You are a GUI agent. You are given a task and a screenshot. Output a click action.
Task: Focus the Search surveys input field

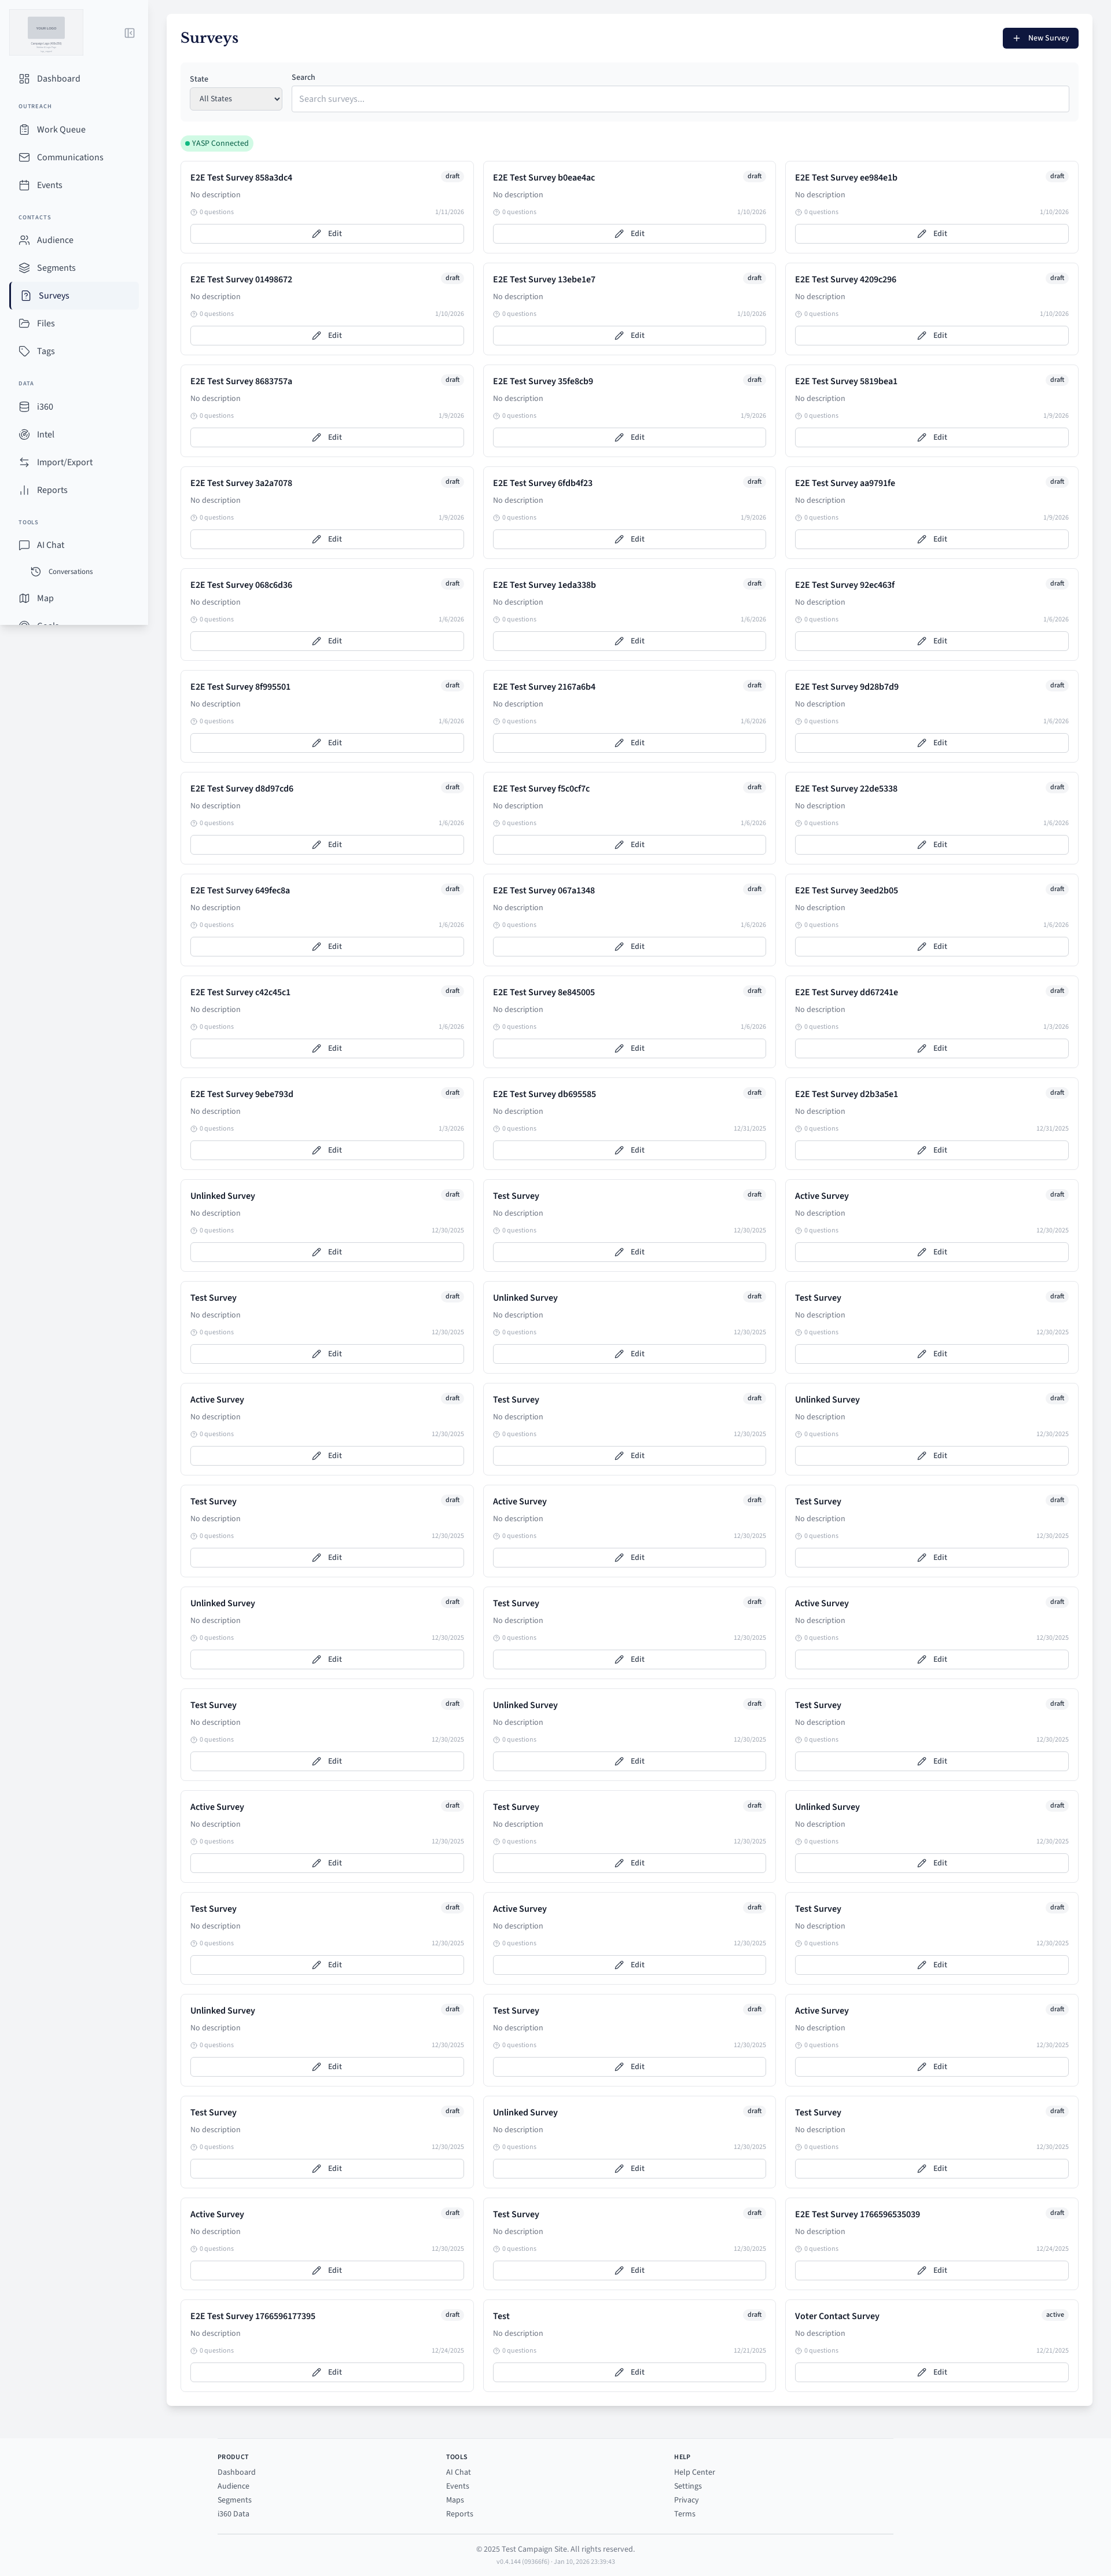680,99
